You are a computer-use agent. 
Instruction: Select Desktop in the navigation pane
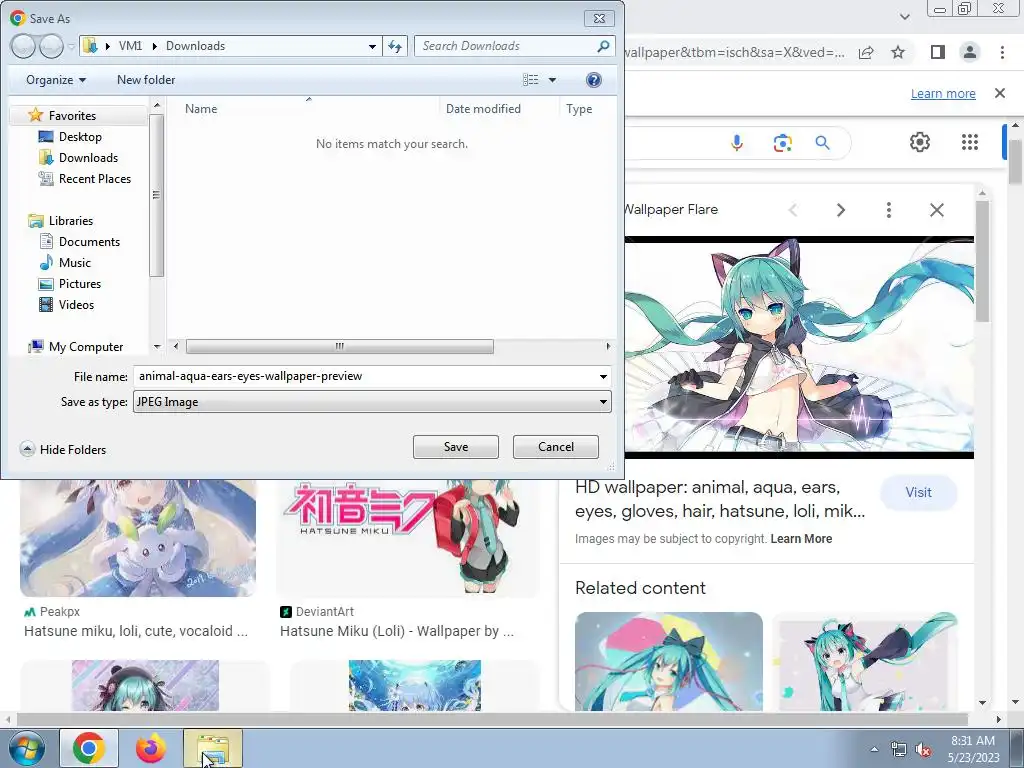(80, 136)
